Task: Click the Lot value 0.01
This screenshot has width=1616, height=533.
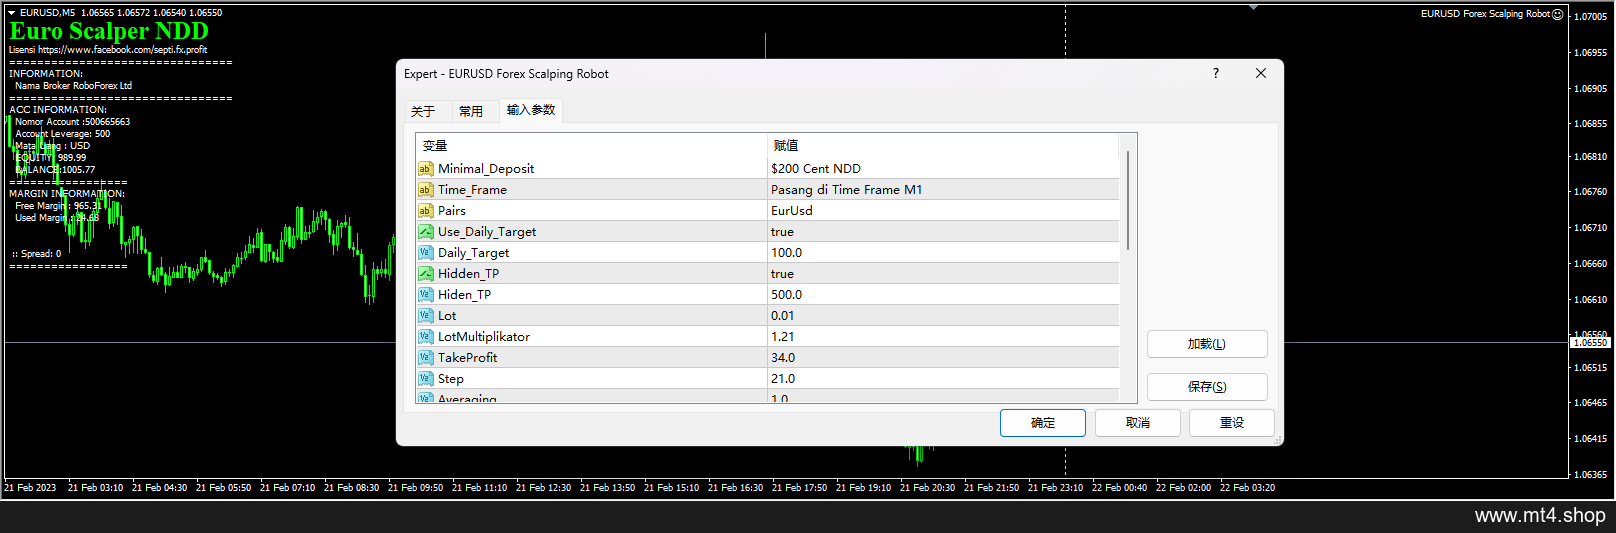Action: 943,316
